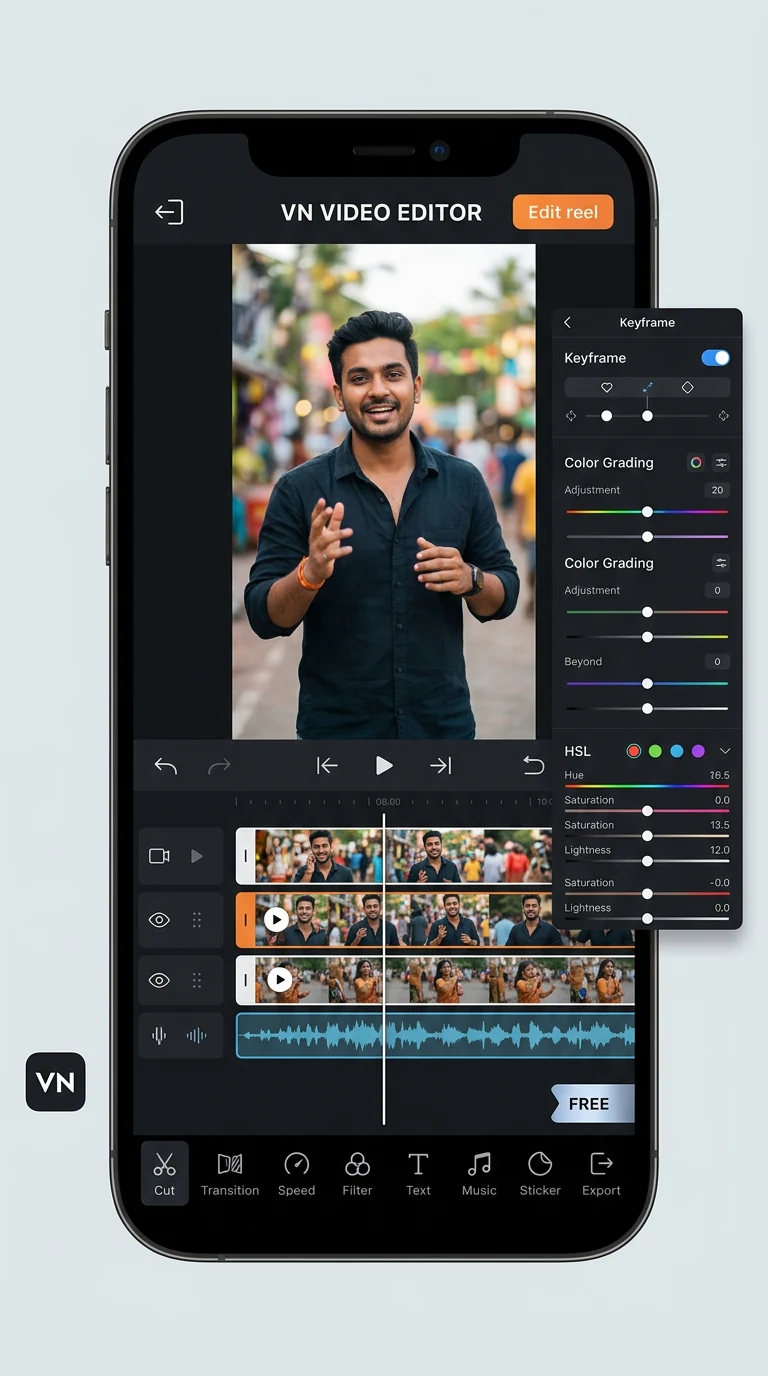Click the 08:00 mark on timeline ruler

tap(387, 802)
